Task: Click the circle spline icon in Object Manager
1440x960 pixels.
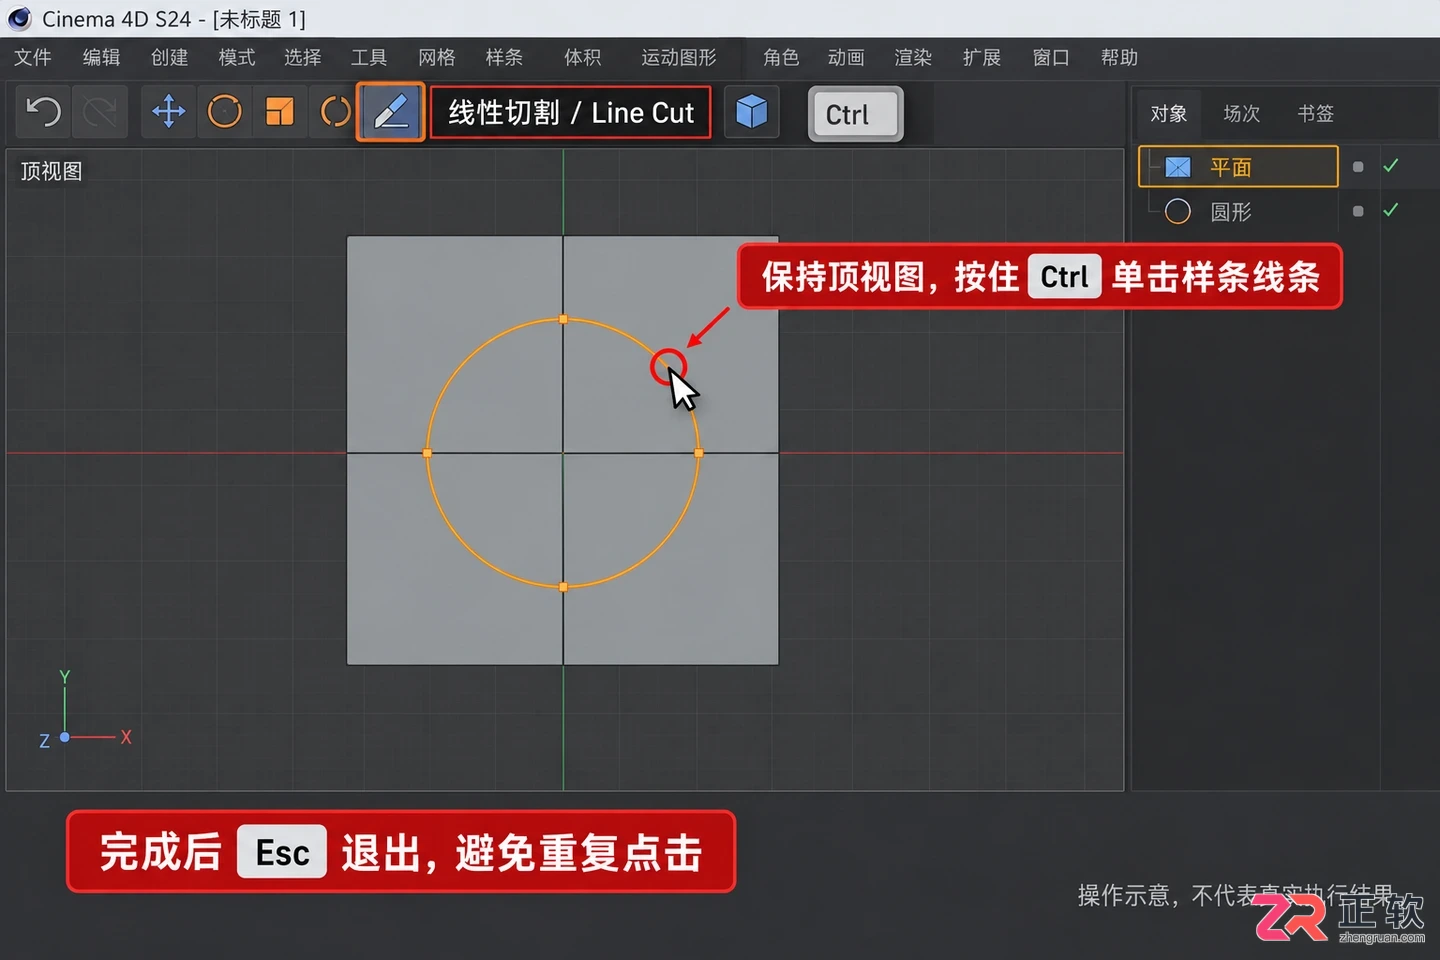Action: point(1178,211)
